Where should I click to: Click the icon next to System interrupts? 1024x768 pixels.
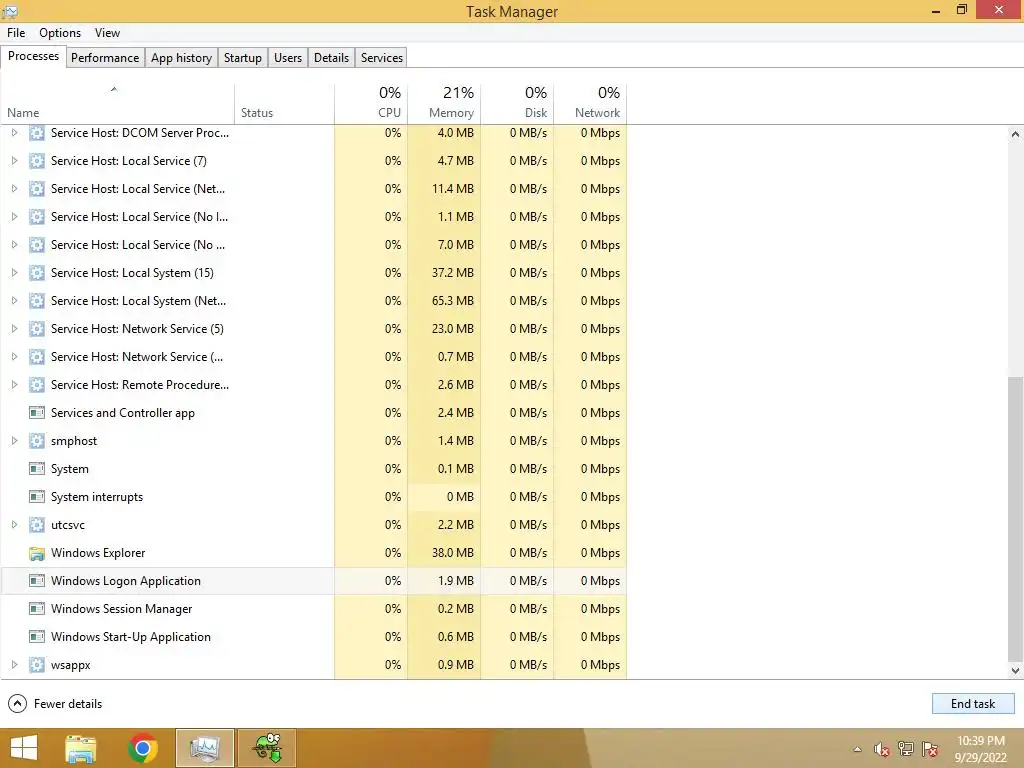coord(37,497)
